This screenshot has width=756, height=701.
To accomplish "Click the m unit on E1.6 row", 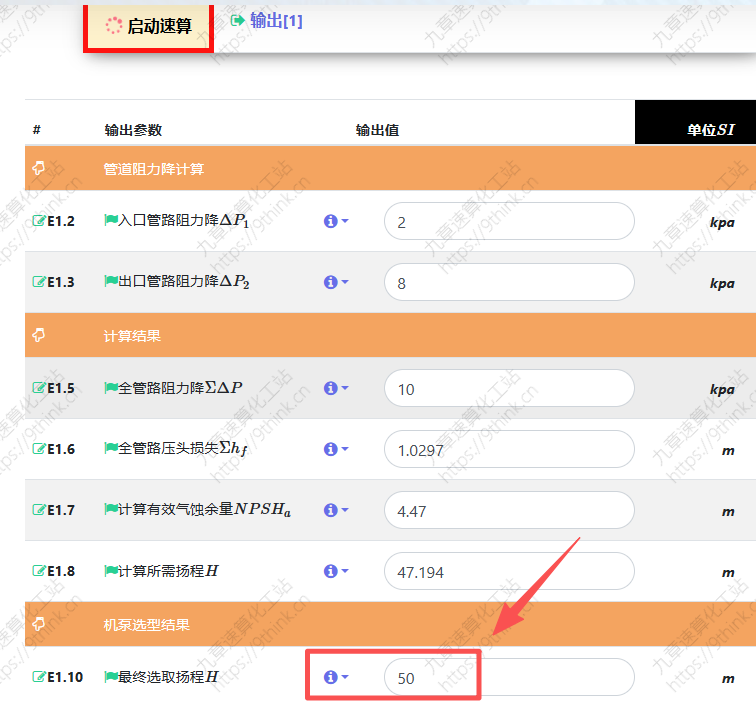I will (728, 451).
